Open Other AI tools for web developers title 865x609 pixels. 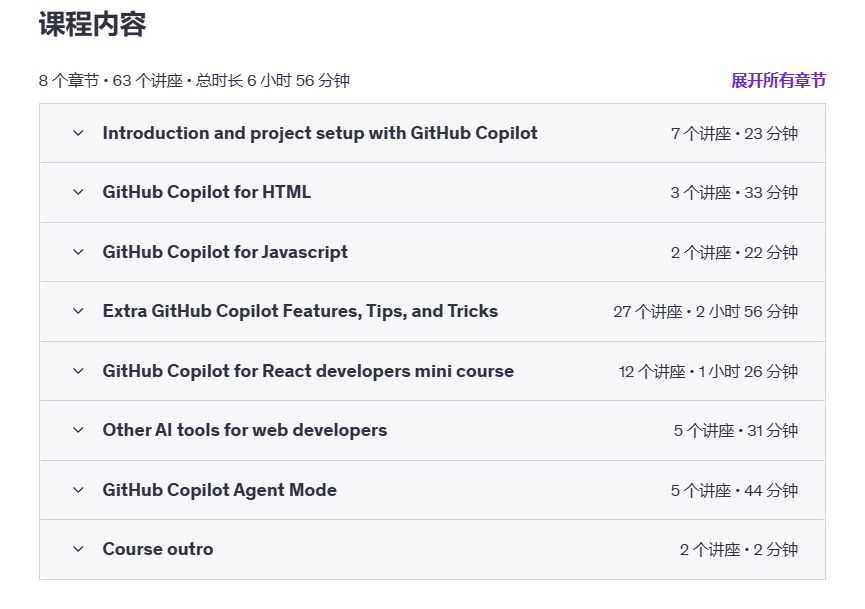[x=245, y=430]
